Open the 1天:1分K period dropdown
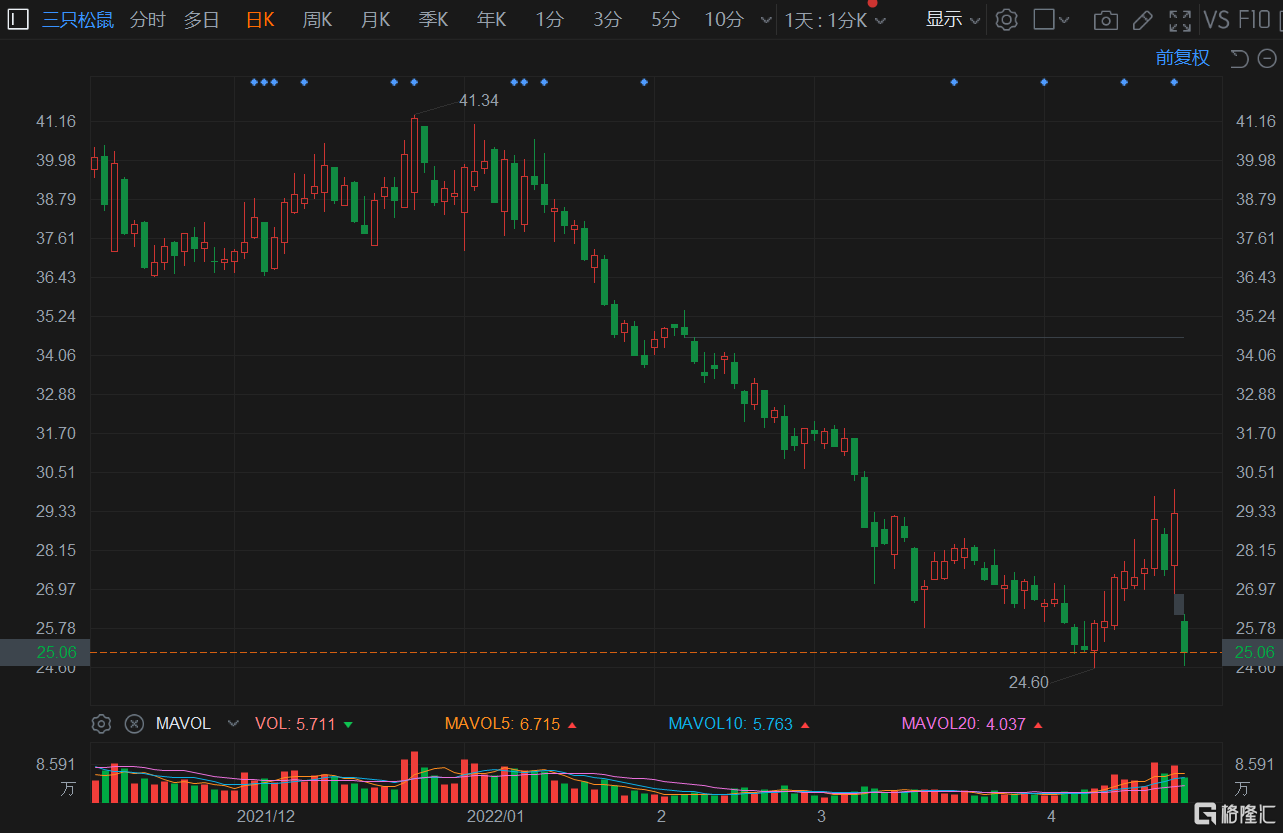This screenshot has height=833, width=1283. [836, 20]
